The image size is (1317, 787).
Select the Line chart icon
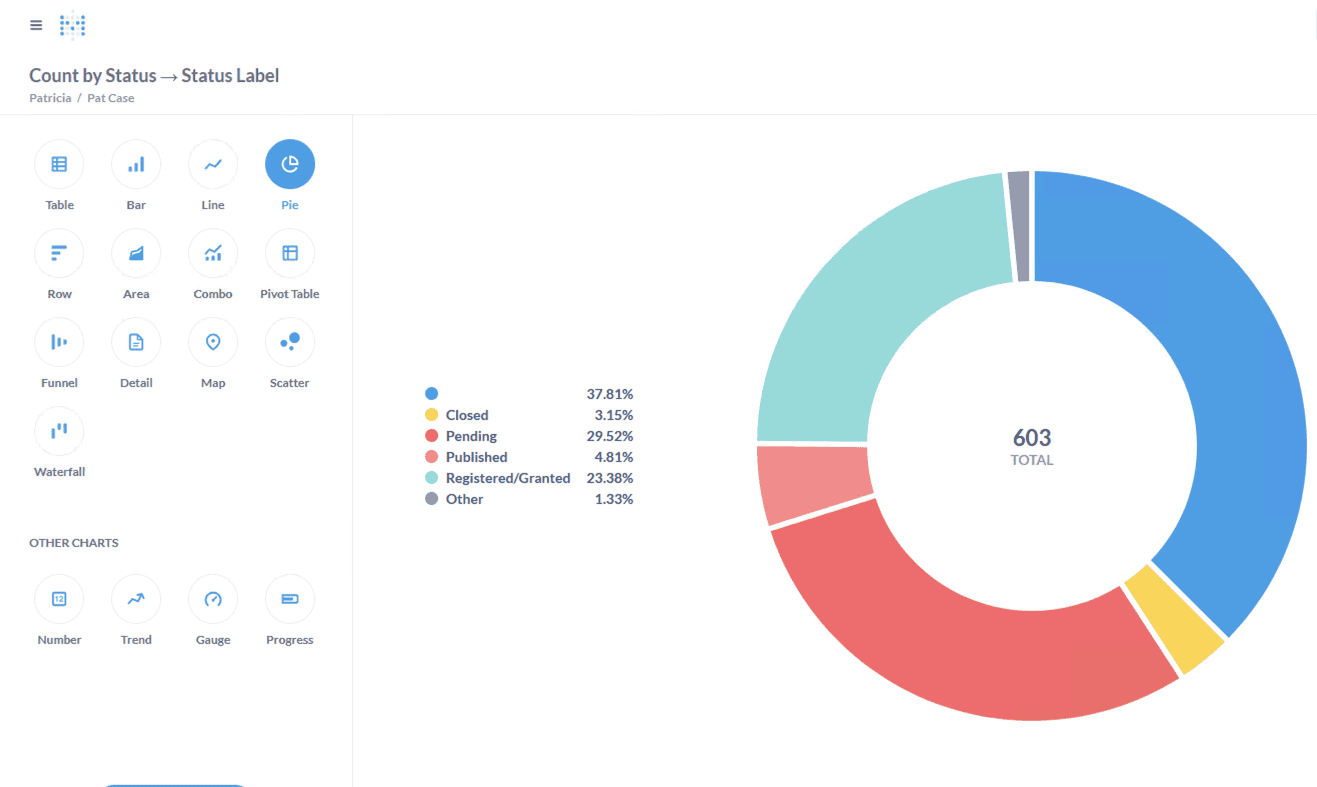[x=213, y=164]
